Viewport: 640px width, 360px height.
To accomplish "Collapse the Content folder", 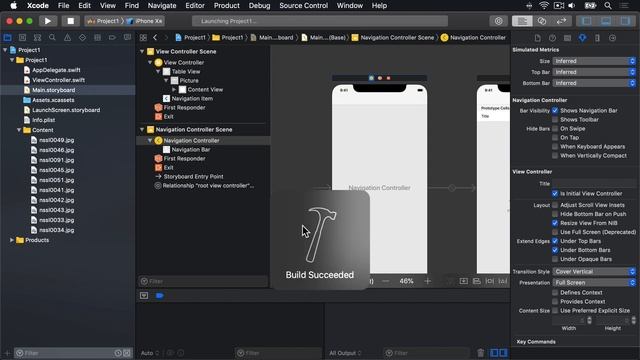I will pyautogui.click(x=19, y=130).
